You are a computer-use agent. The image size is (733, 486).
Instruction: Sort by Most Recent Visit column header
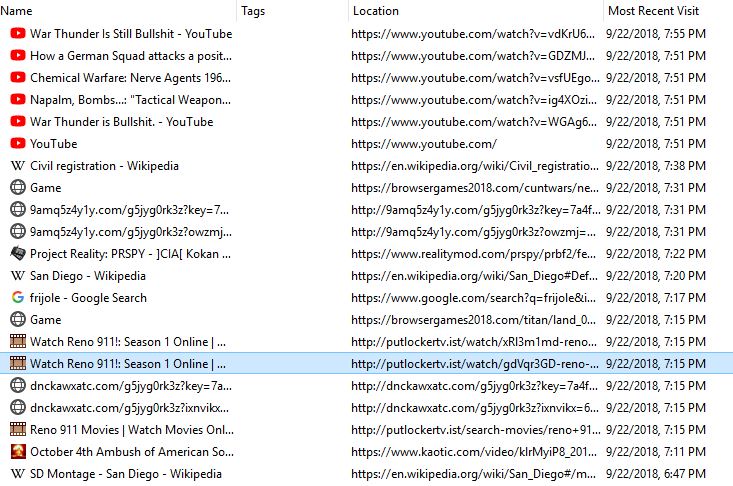pyautogui.click(x=668, y=11)
